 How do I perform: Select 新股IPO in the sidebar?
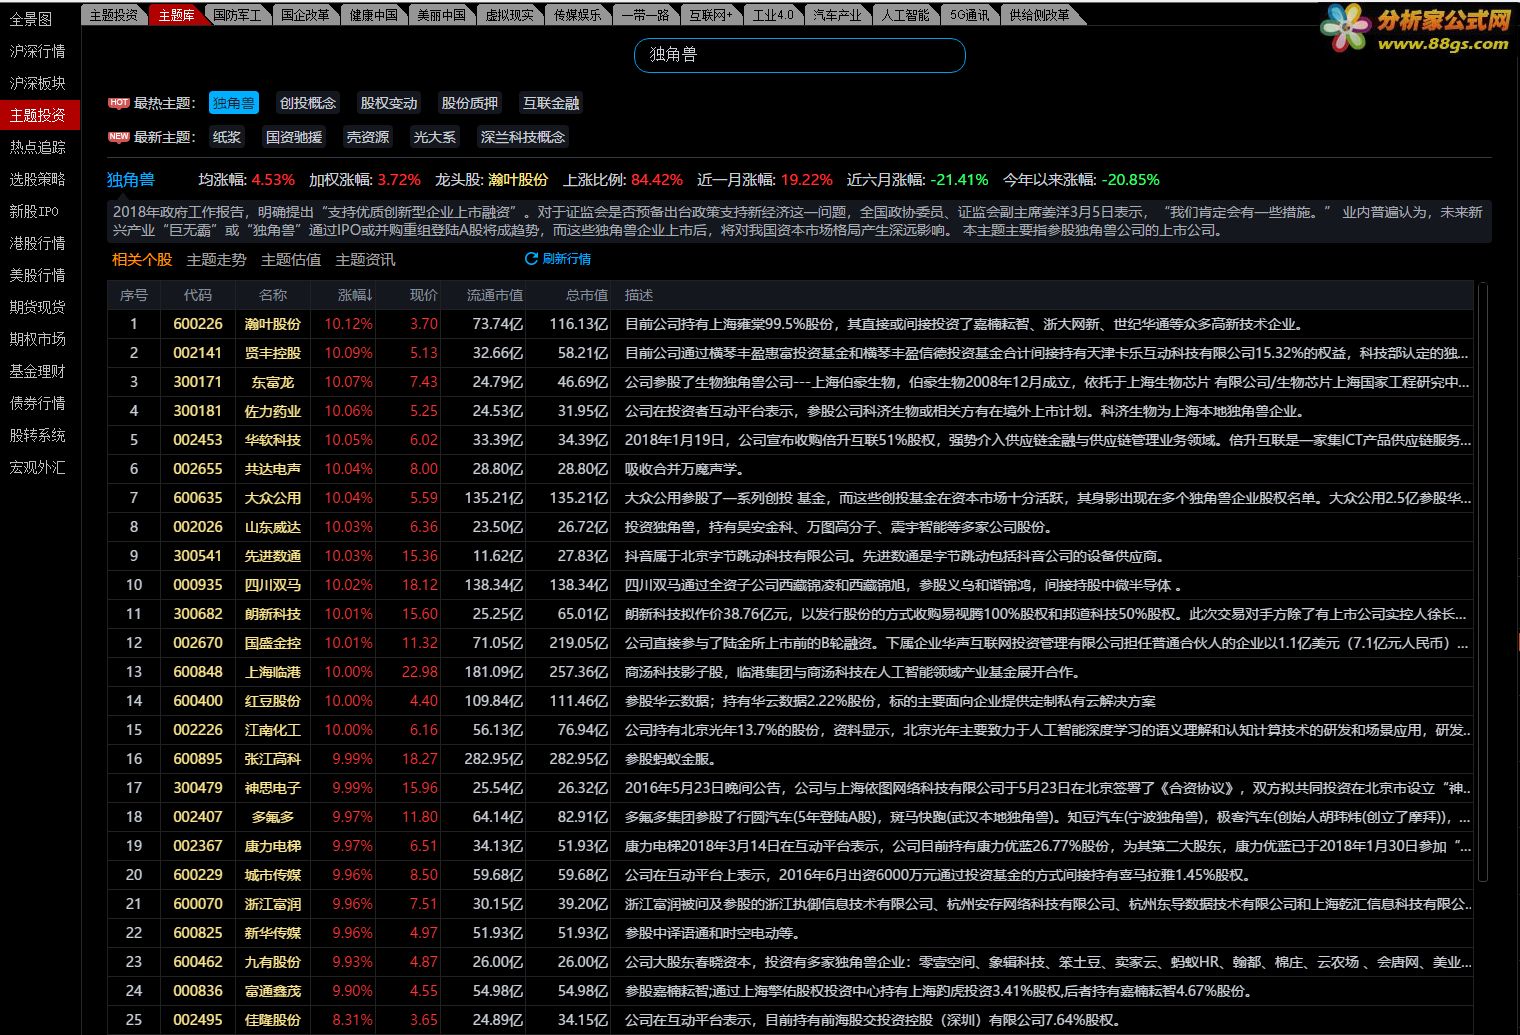coord(35,211)
